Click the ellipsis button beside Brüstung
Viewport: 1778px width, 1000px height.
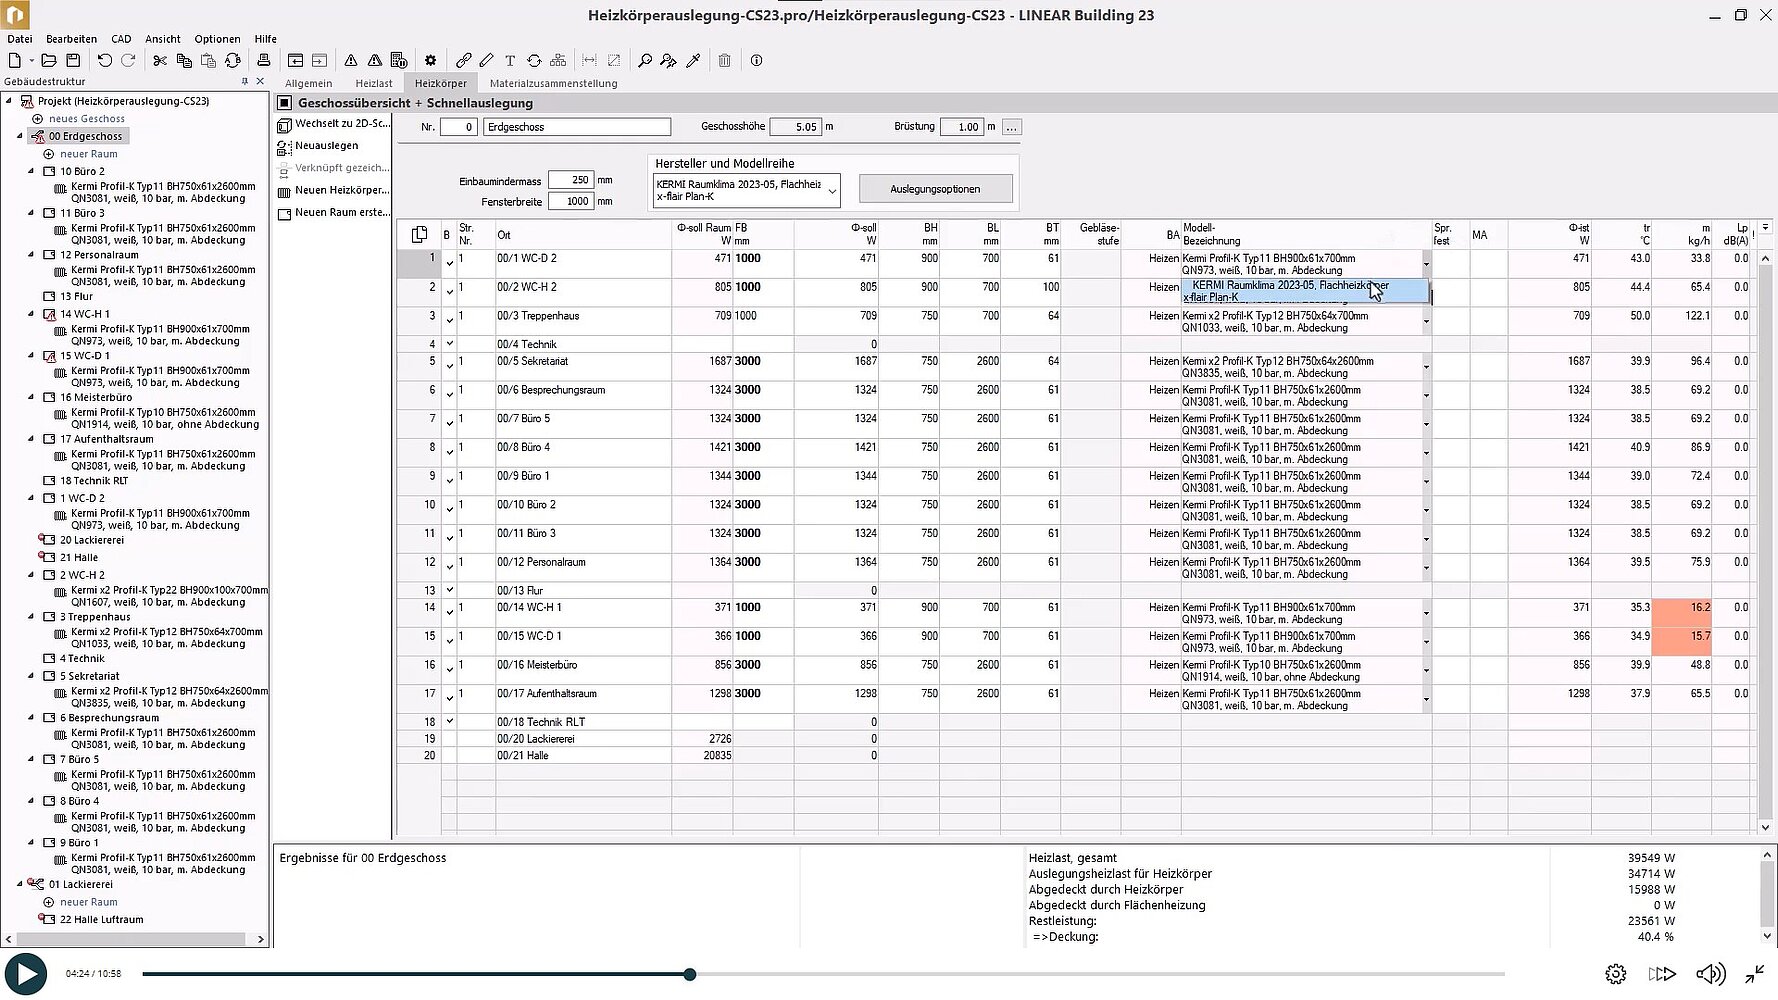pos(1012,127)
